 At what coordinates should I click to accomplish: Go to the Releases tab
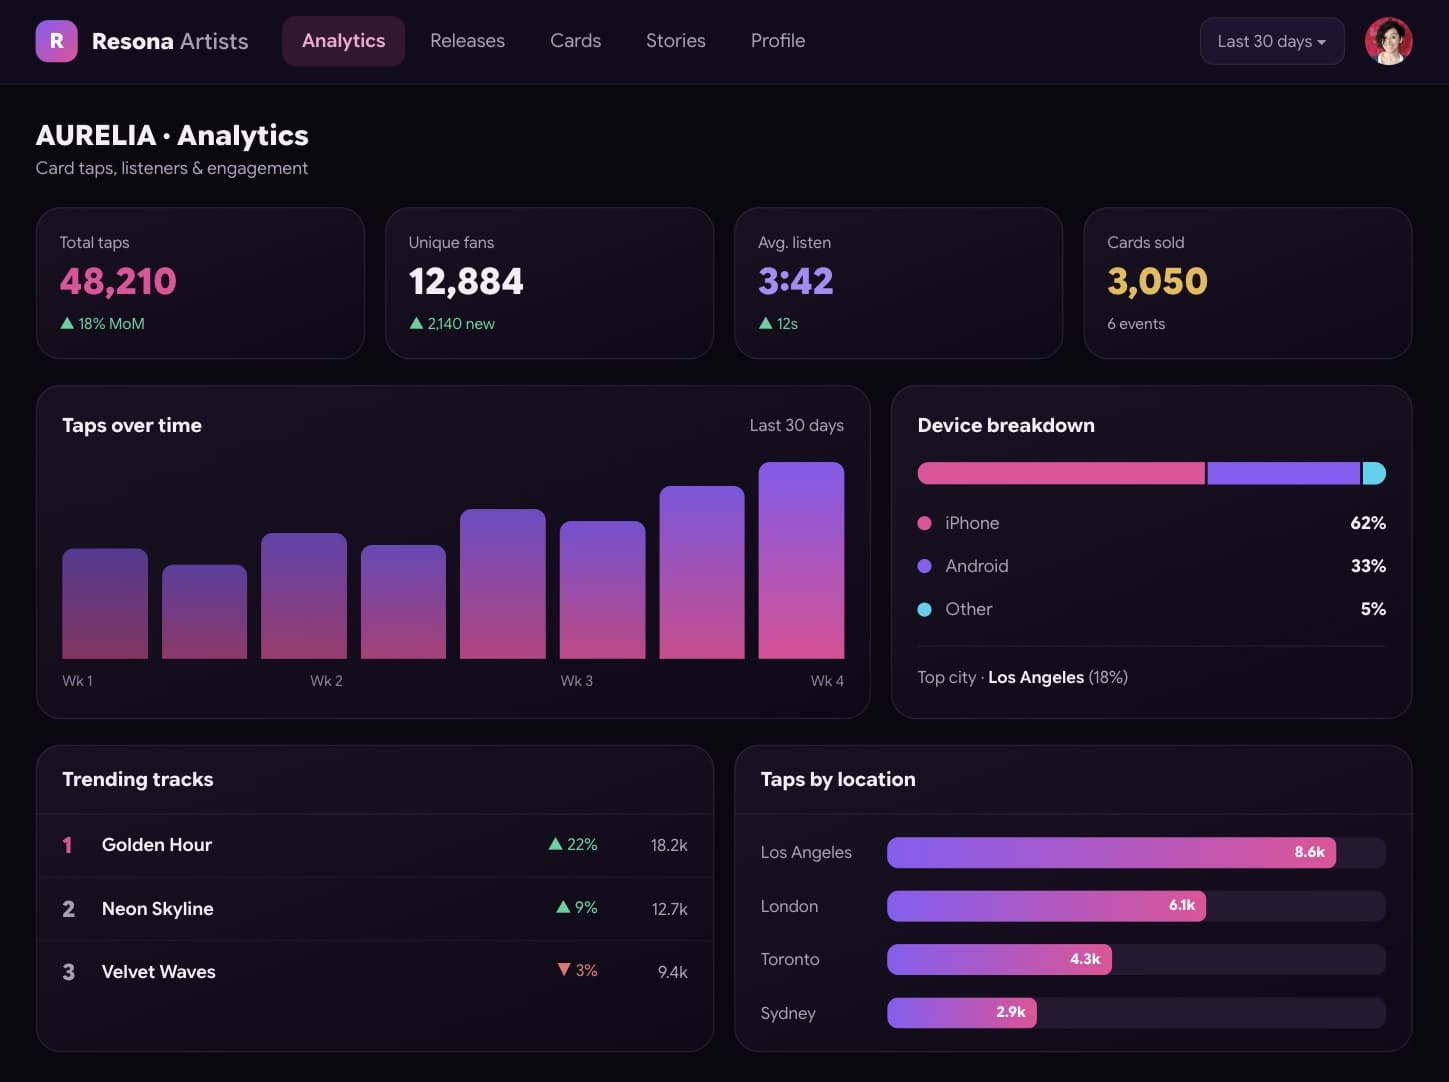(x=467, y=41)
